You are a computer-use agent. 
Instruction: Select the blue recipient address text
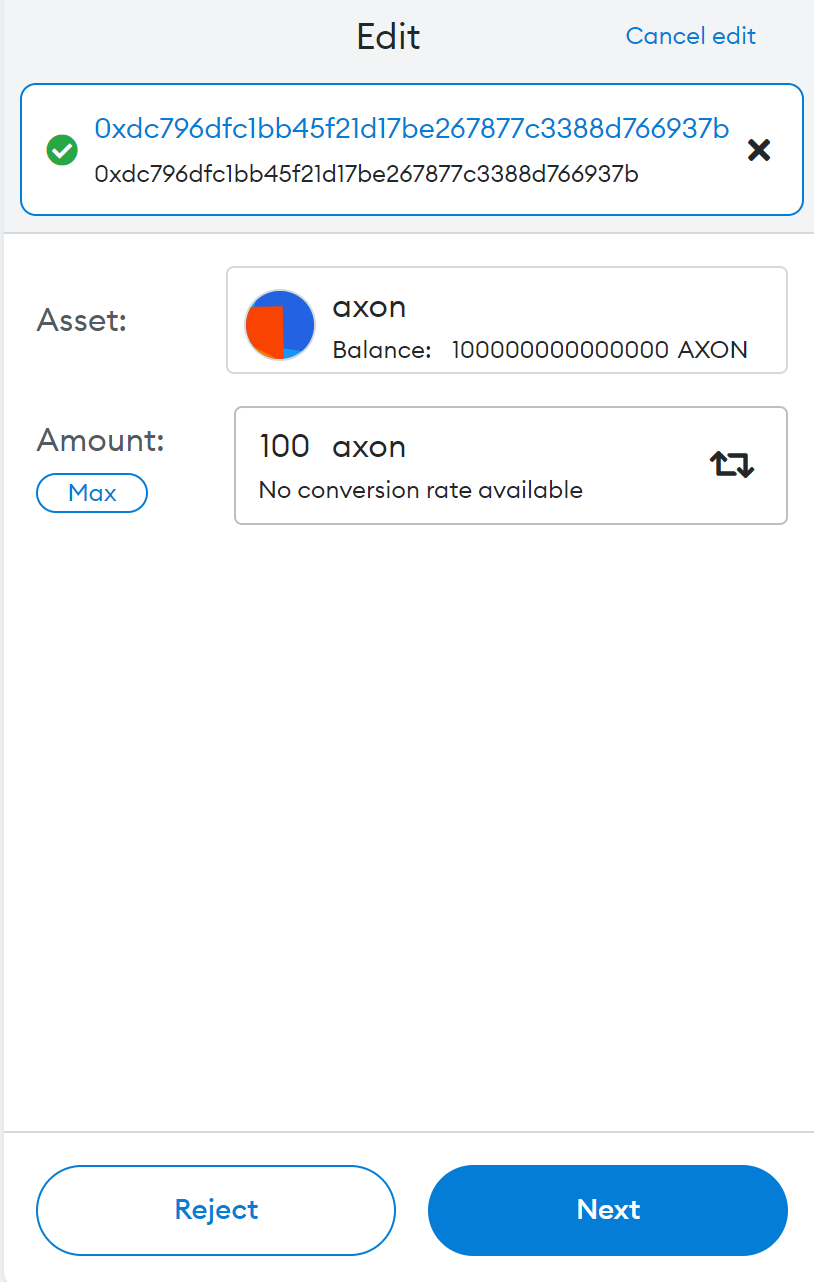(412, 128)
